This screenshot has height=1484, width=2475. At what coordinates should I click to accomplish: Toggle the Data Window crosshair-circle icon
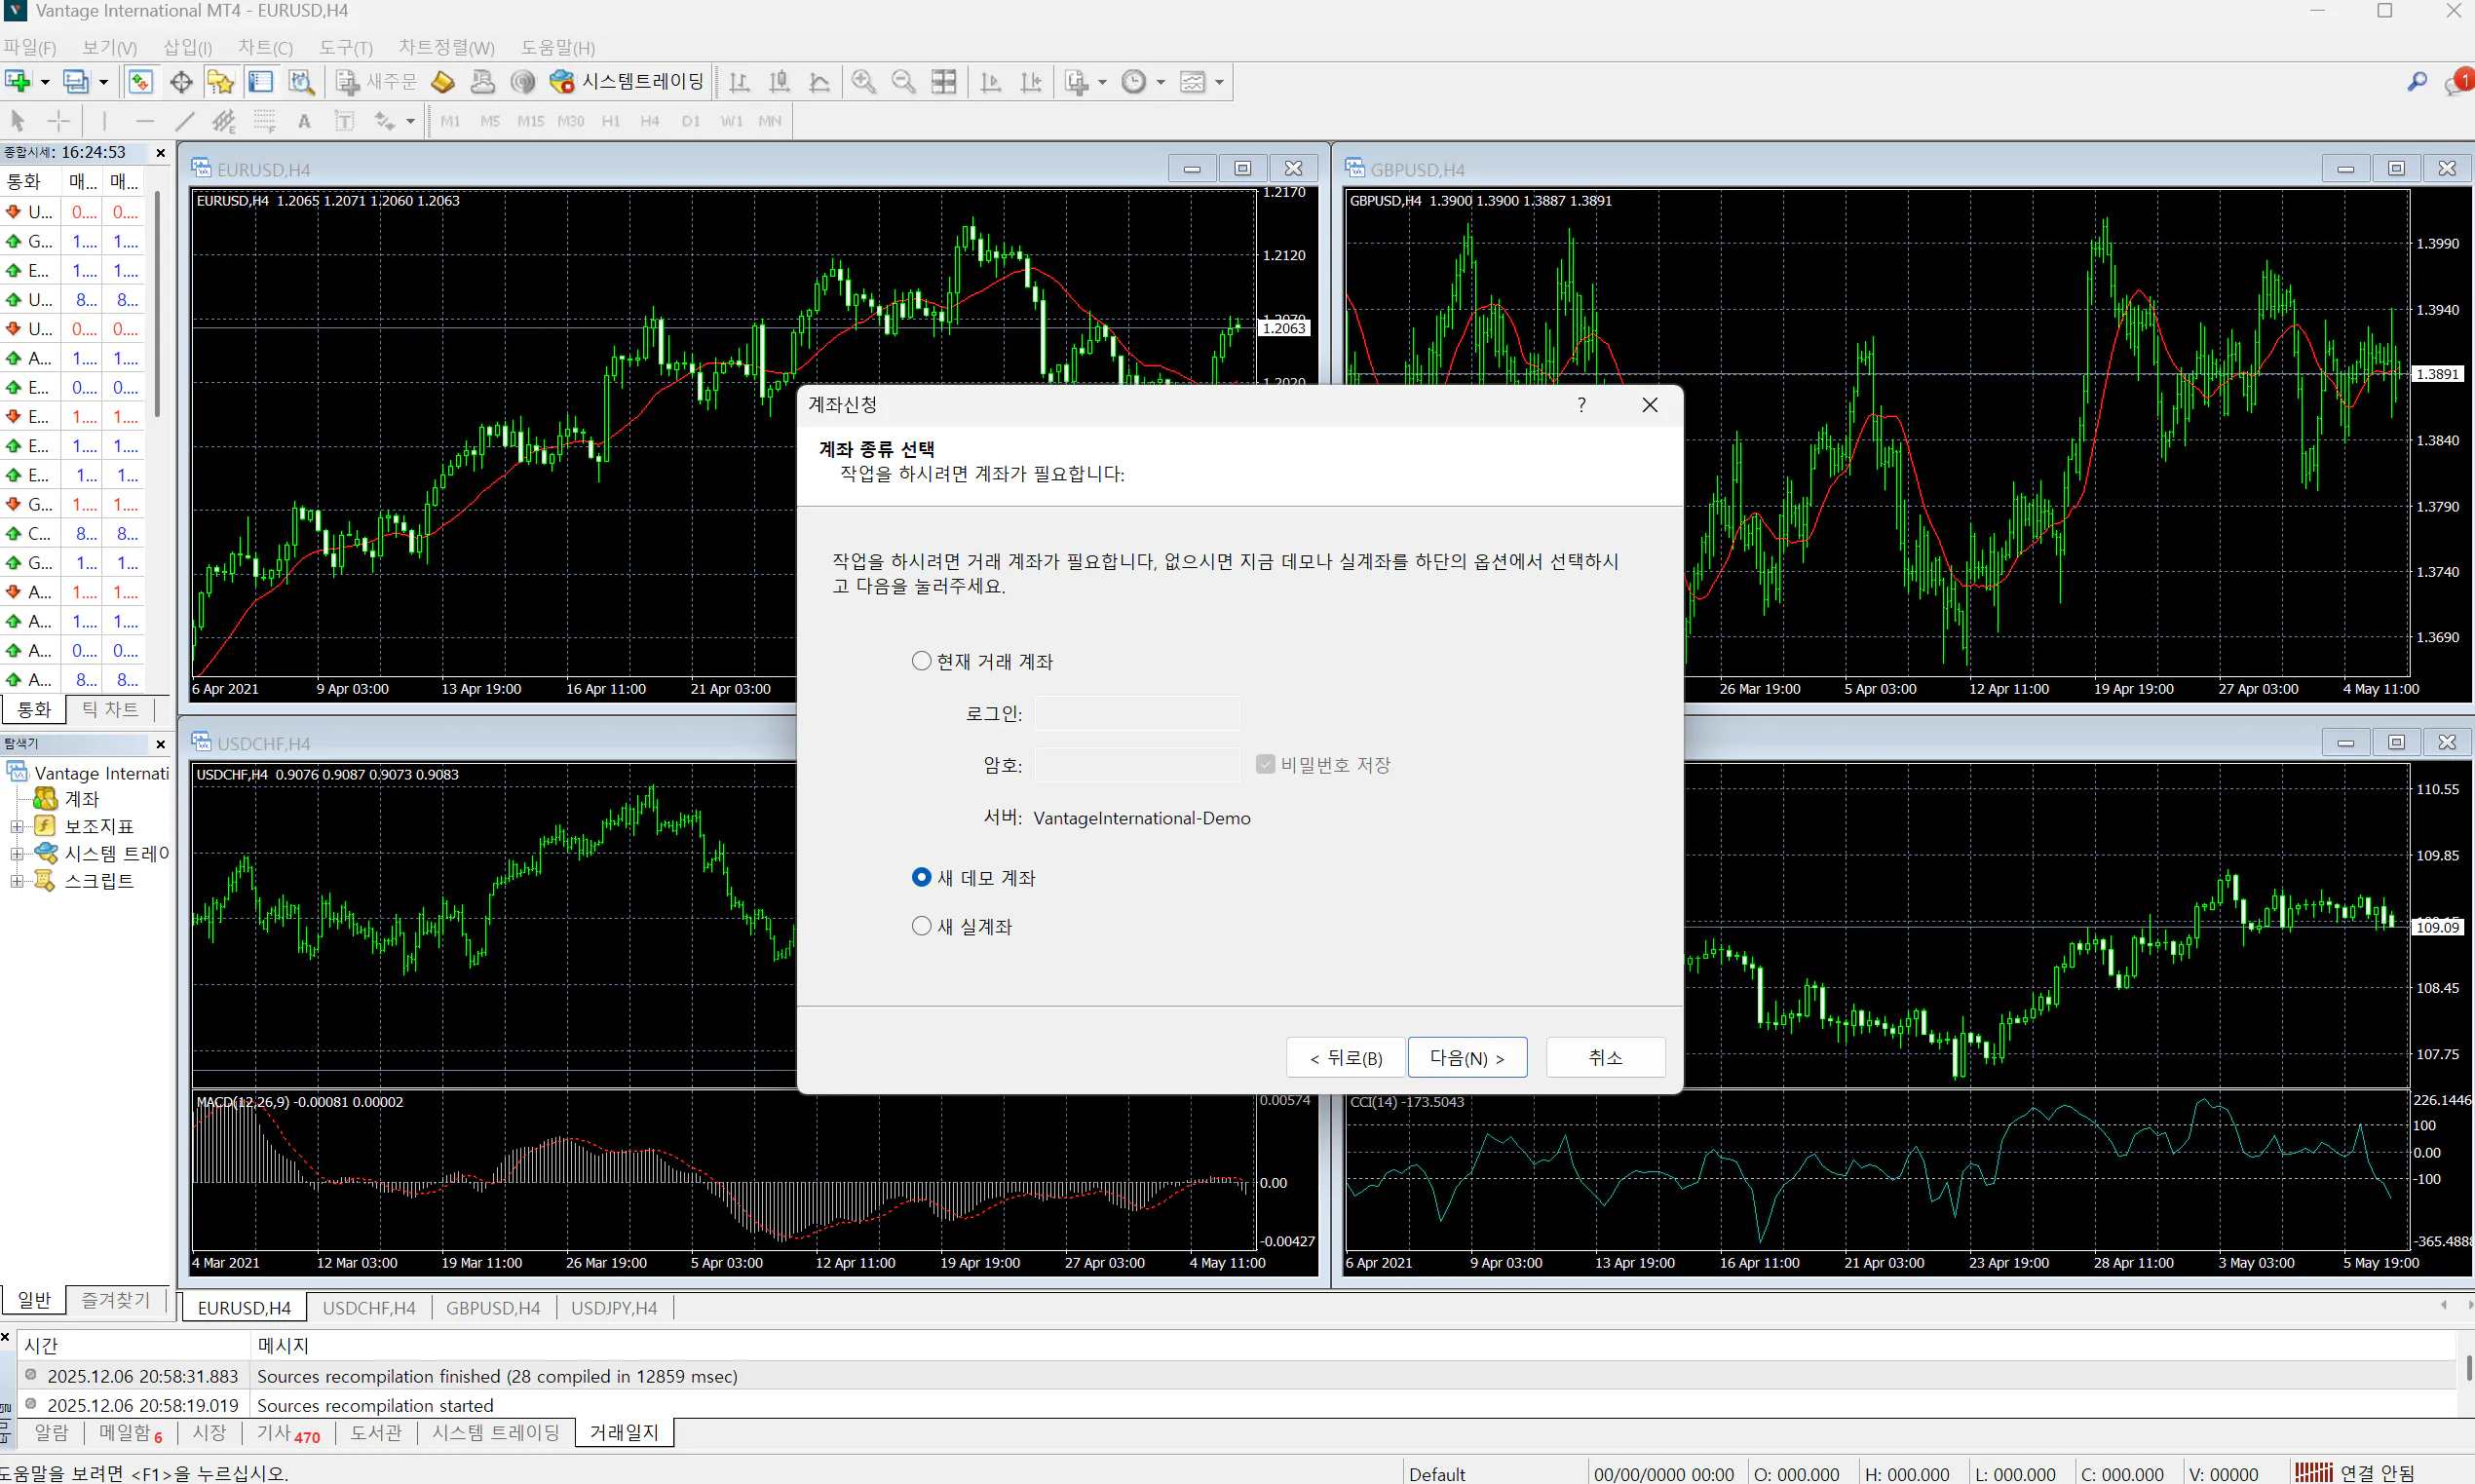click(181, 82)
